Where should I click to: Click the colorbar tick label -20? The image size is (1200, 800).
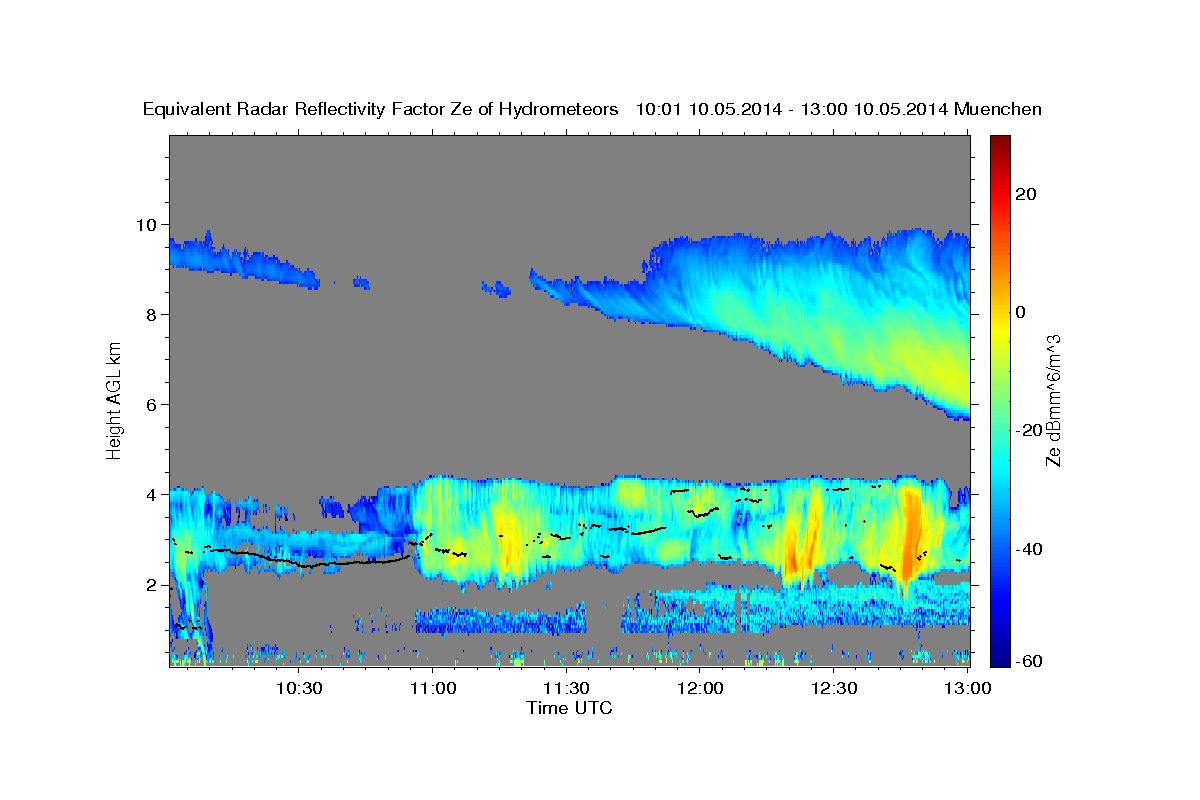[1028, 430]
